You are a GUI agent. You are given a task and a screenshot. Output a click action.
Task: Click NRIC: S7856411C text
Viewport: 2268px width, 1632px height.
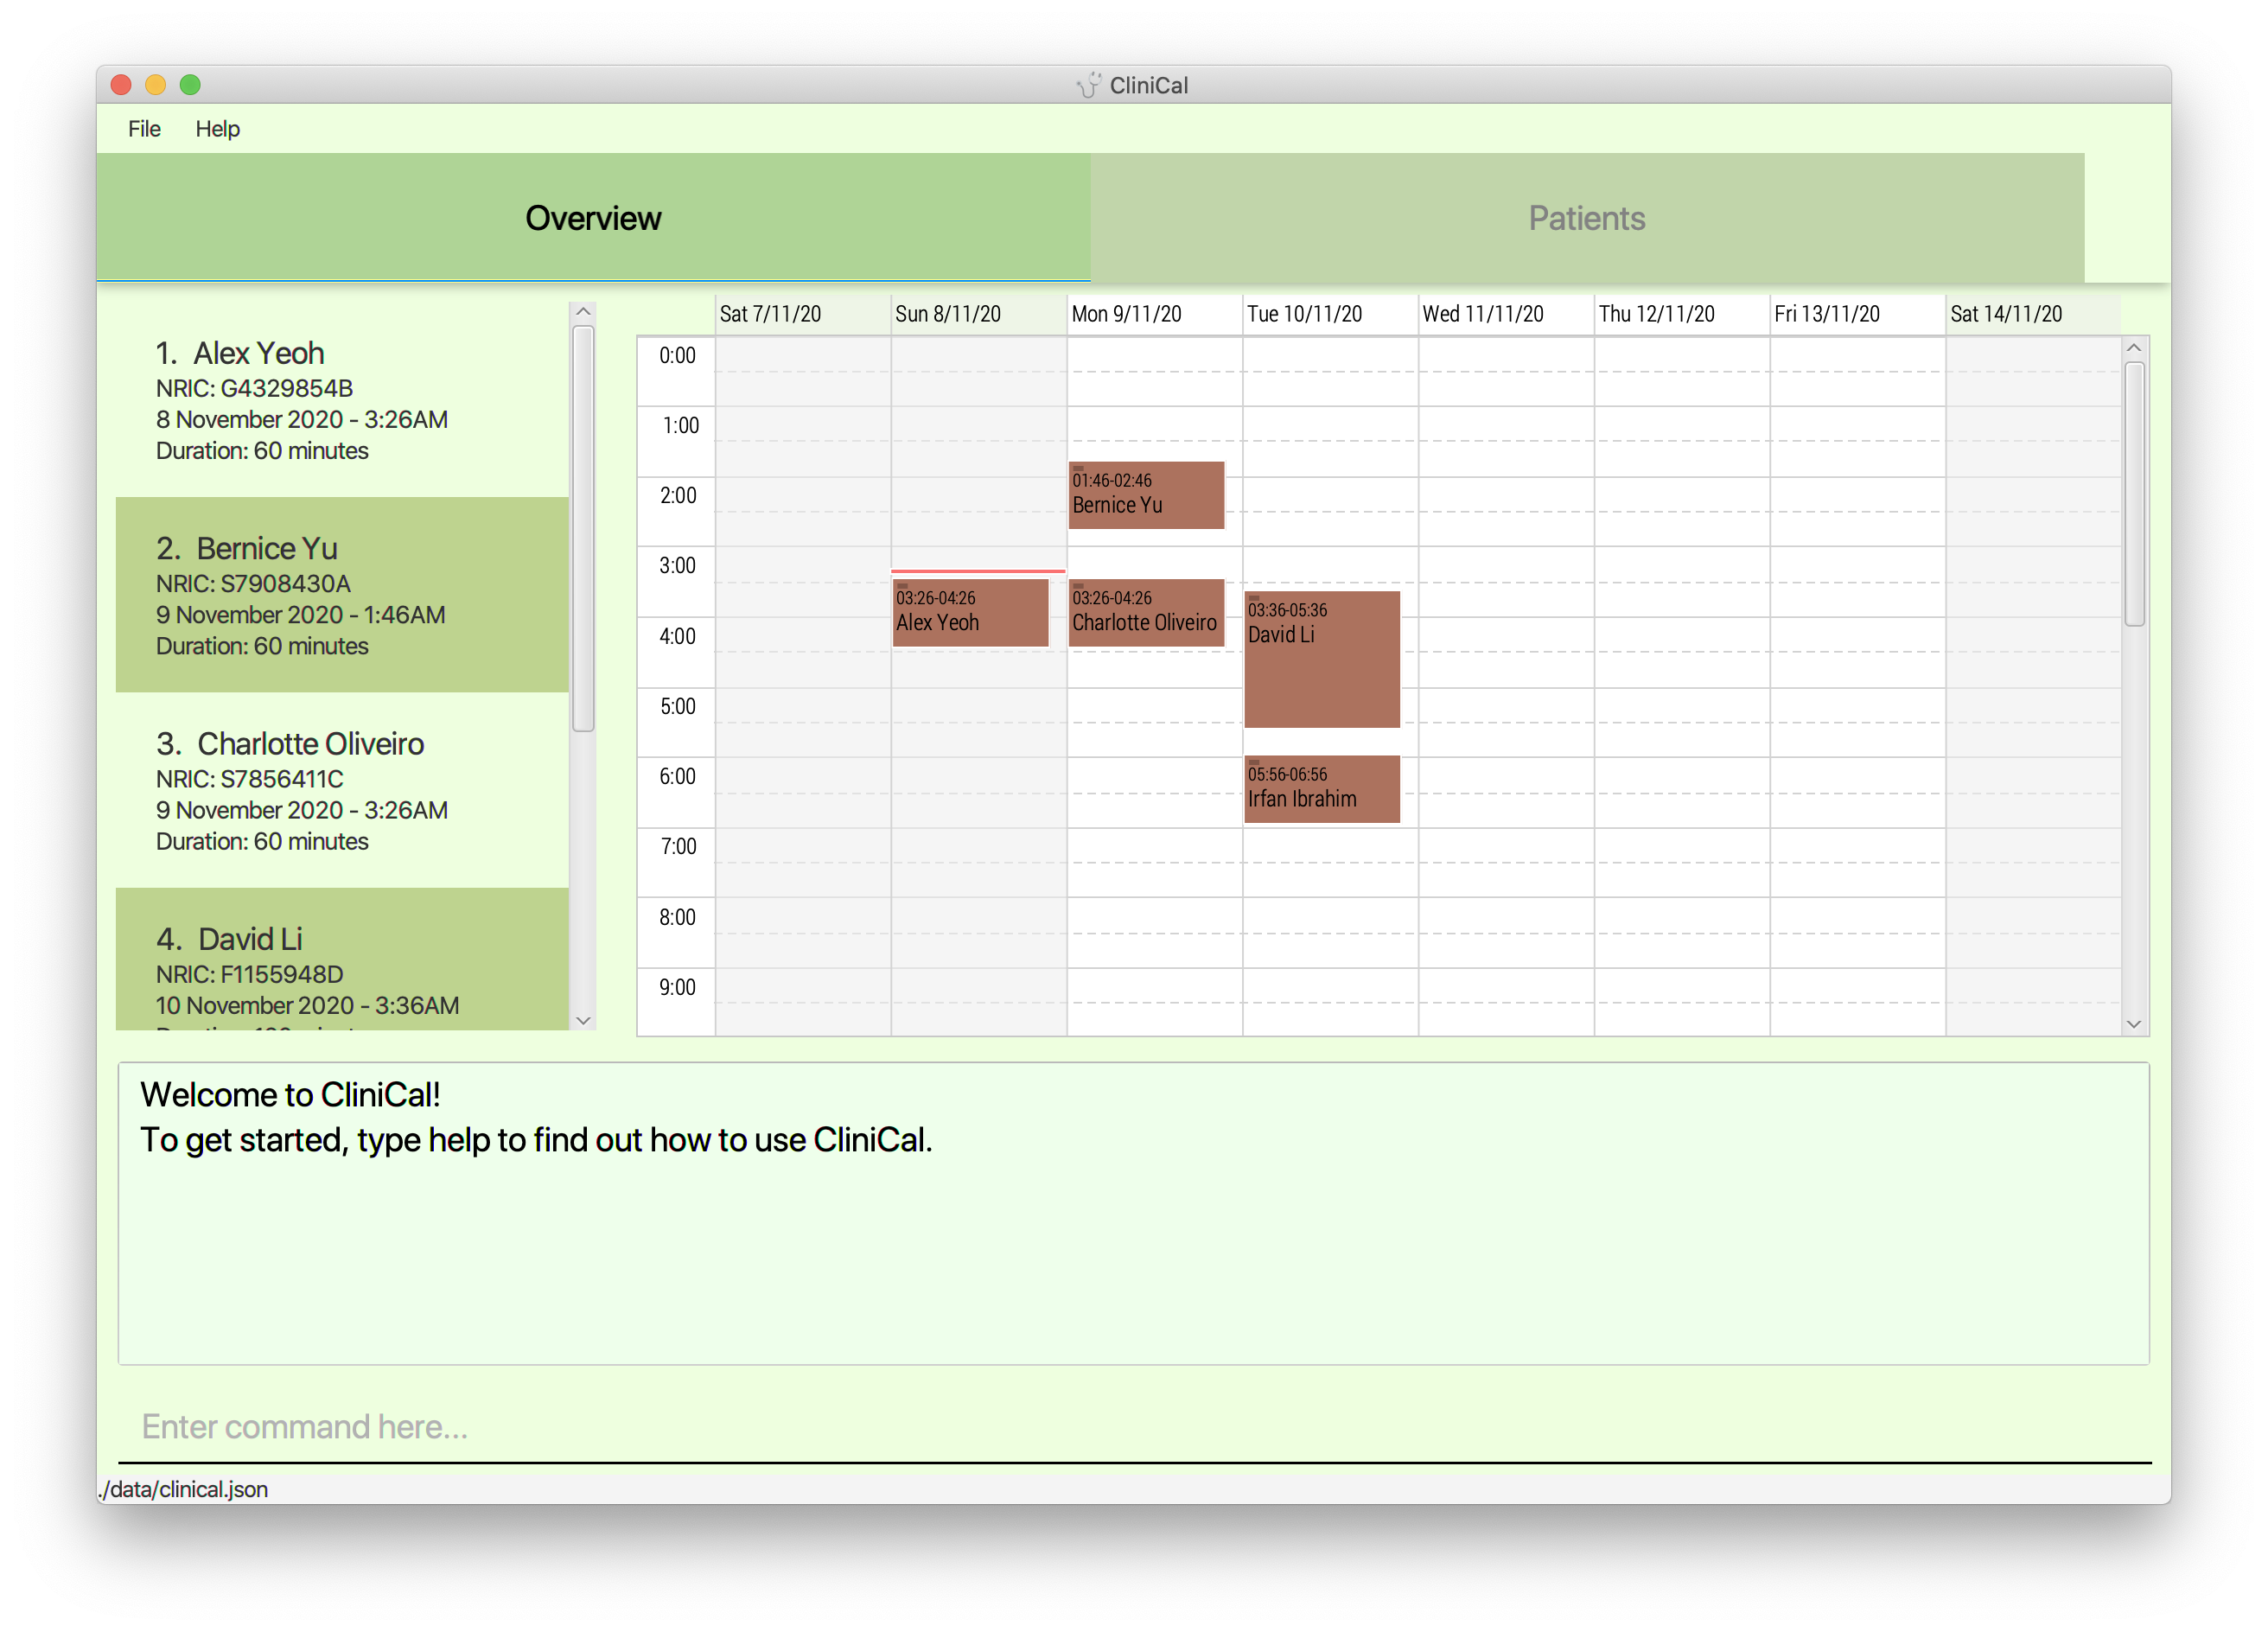249,779
